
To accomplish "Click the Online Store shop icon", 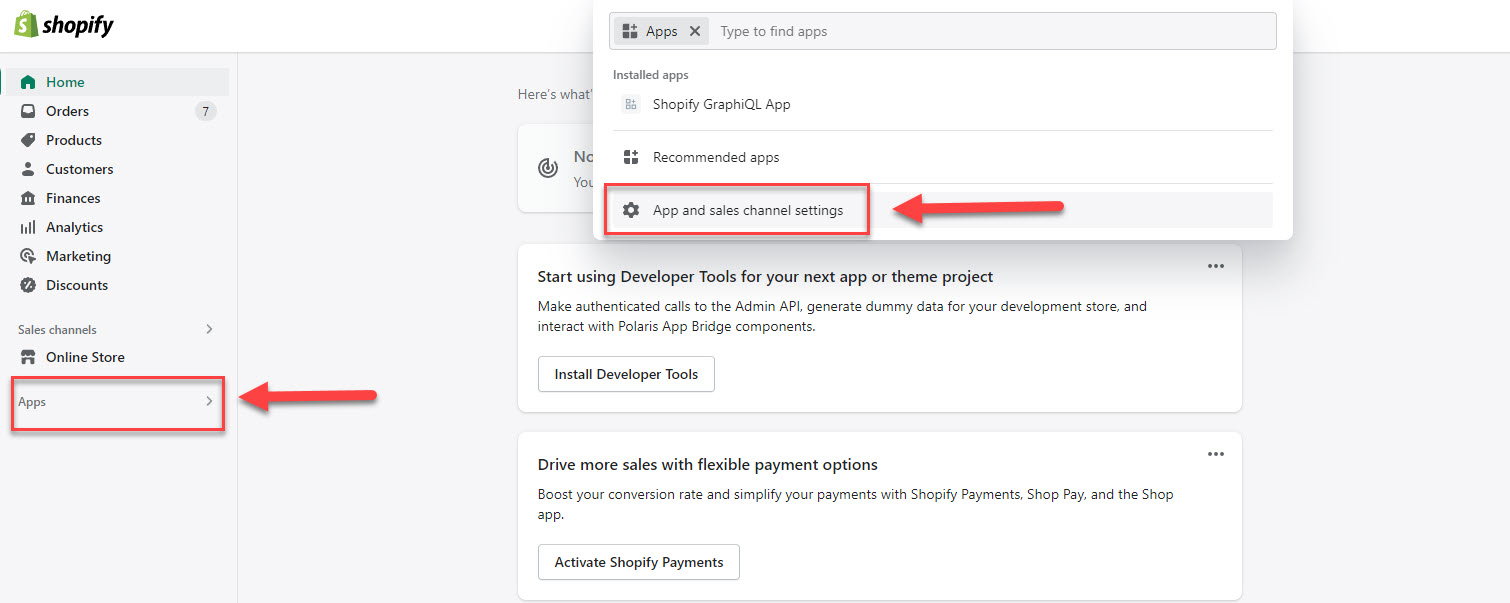I will click(x=28, y=357).
